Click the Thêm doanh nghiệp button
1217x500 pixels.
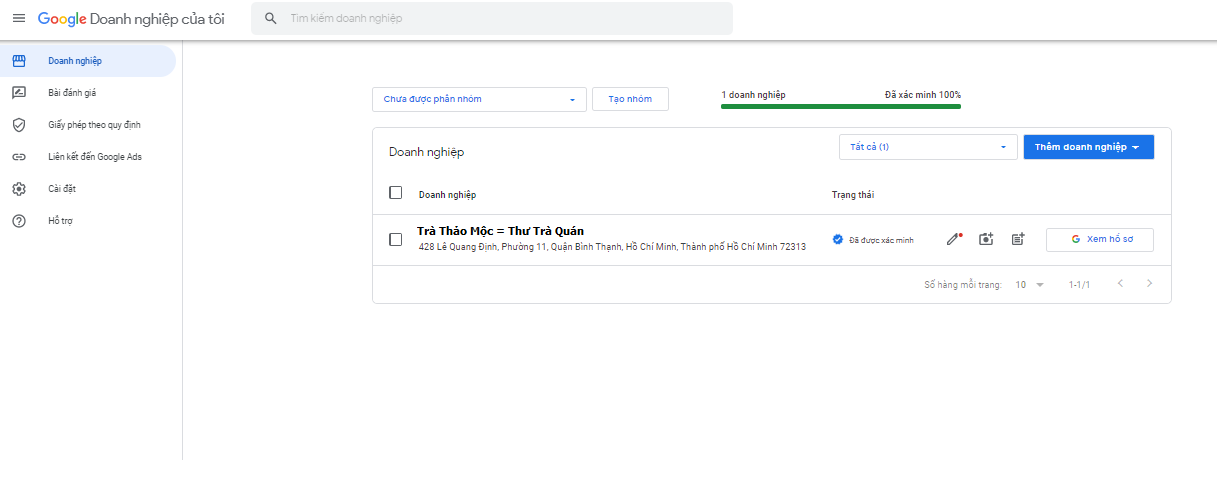pyautogui.click(x=1089, y=147)
